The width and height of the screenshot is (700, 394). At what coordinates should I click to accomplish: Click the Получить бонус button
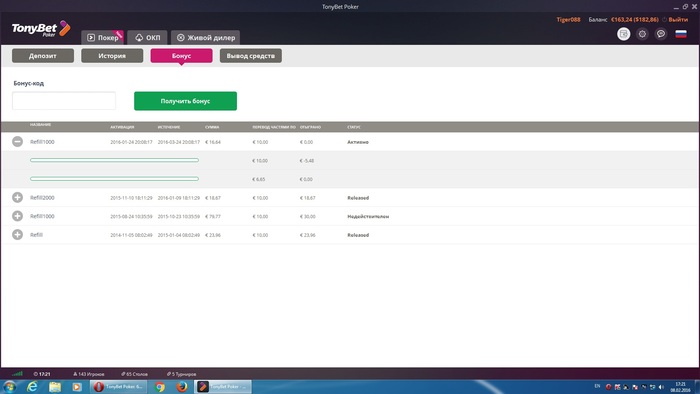(185, 101)
